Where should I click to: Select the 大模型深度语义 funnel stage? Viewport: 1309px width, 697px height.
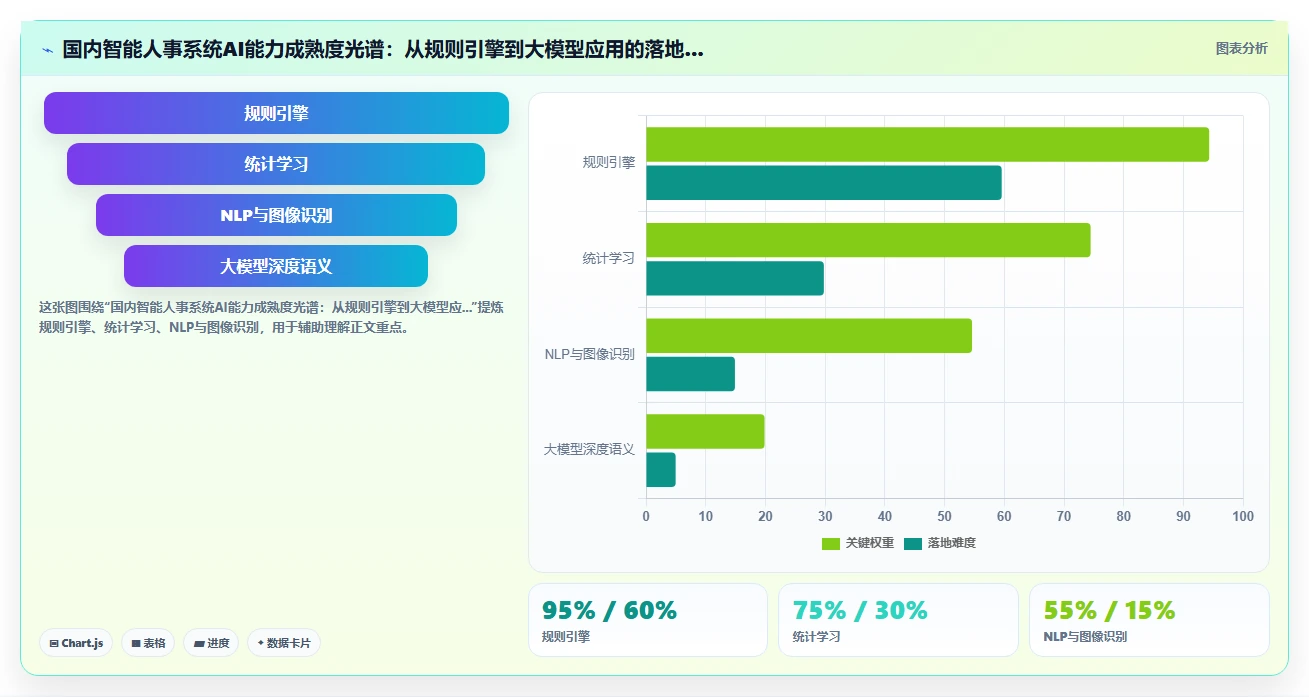point(276,266)
